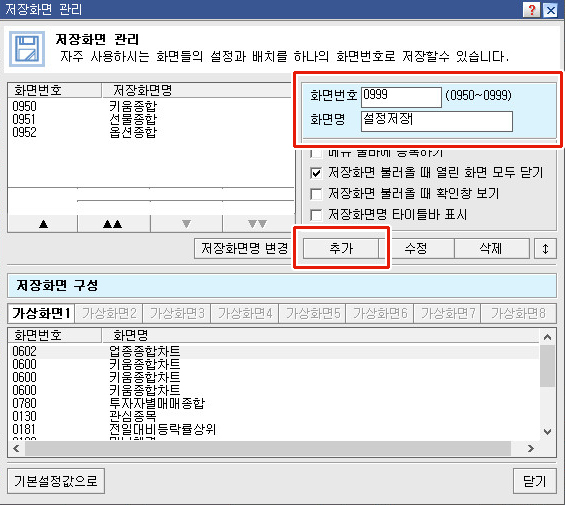565x505 pixels.
Task: Select saved screen 0950 키움종합
Action: pyautogui.click(x=151, y=106)
